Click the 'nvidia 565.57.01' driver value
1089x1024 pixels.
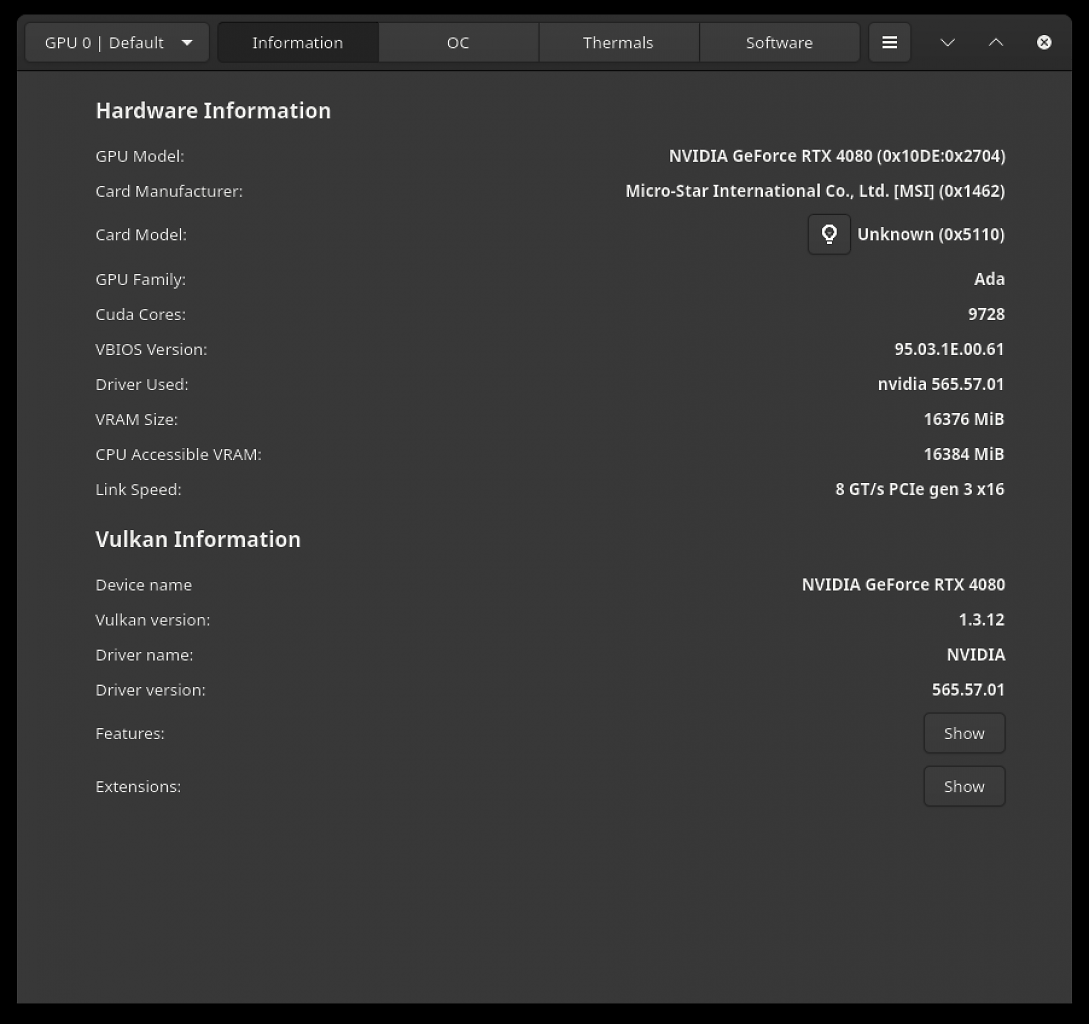pos(941,384)
